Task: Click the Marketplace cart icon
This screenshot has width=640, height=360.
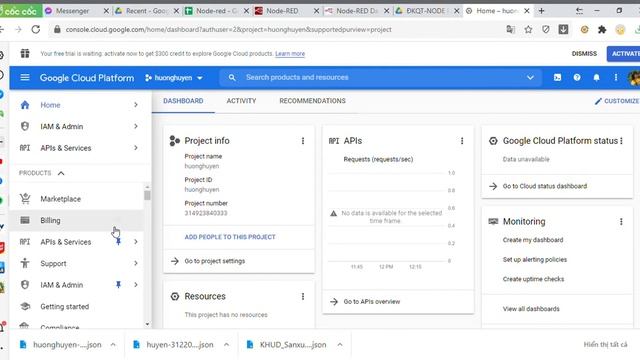Action: point(25,199)
